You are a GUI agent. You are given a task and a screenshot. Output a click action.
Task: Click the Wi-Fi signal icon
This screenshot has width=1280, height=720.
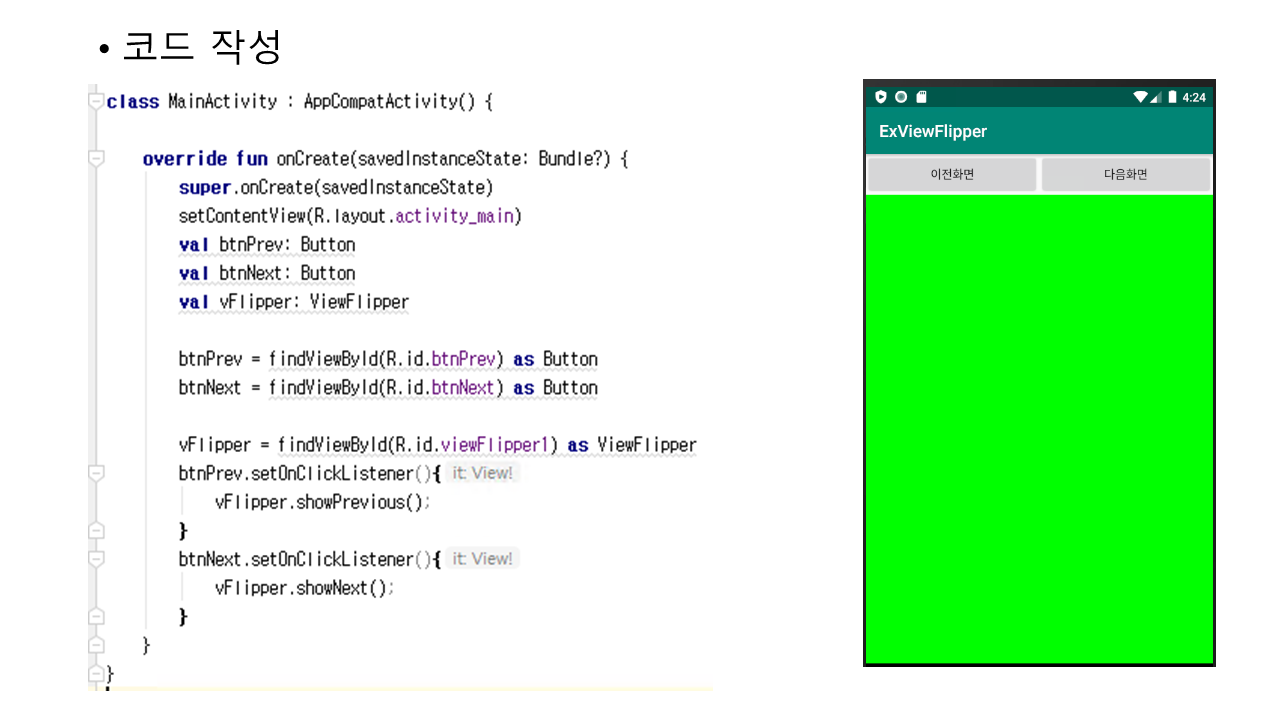pyautogui.click(x=1141, y=97)
